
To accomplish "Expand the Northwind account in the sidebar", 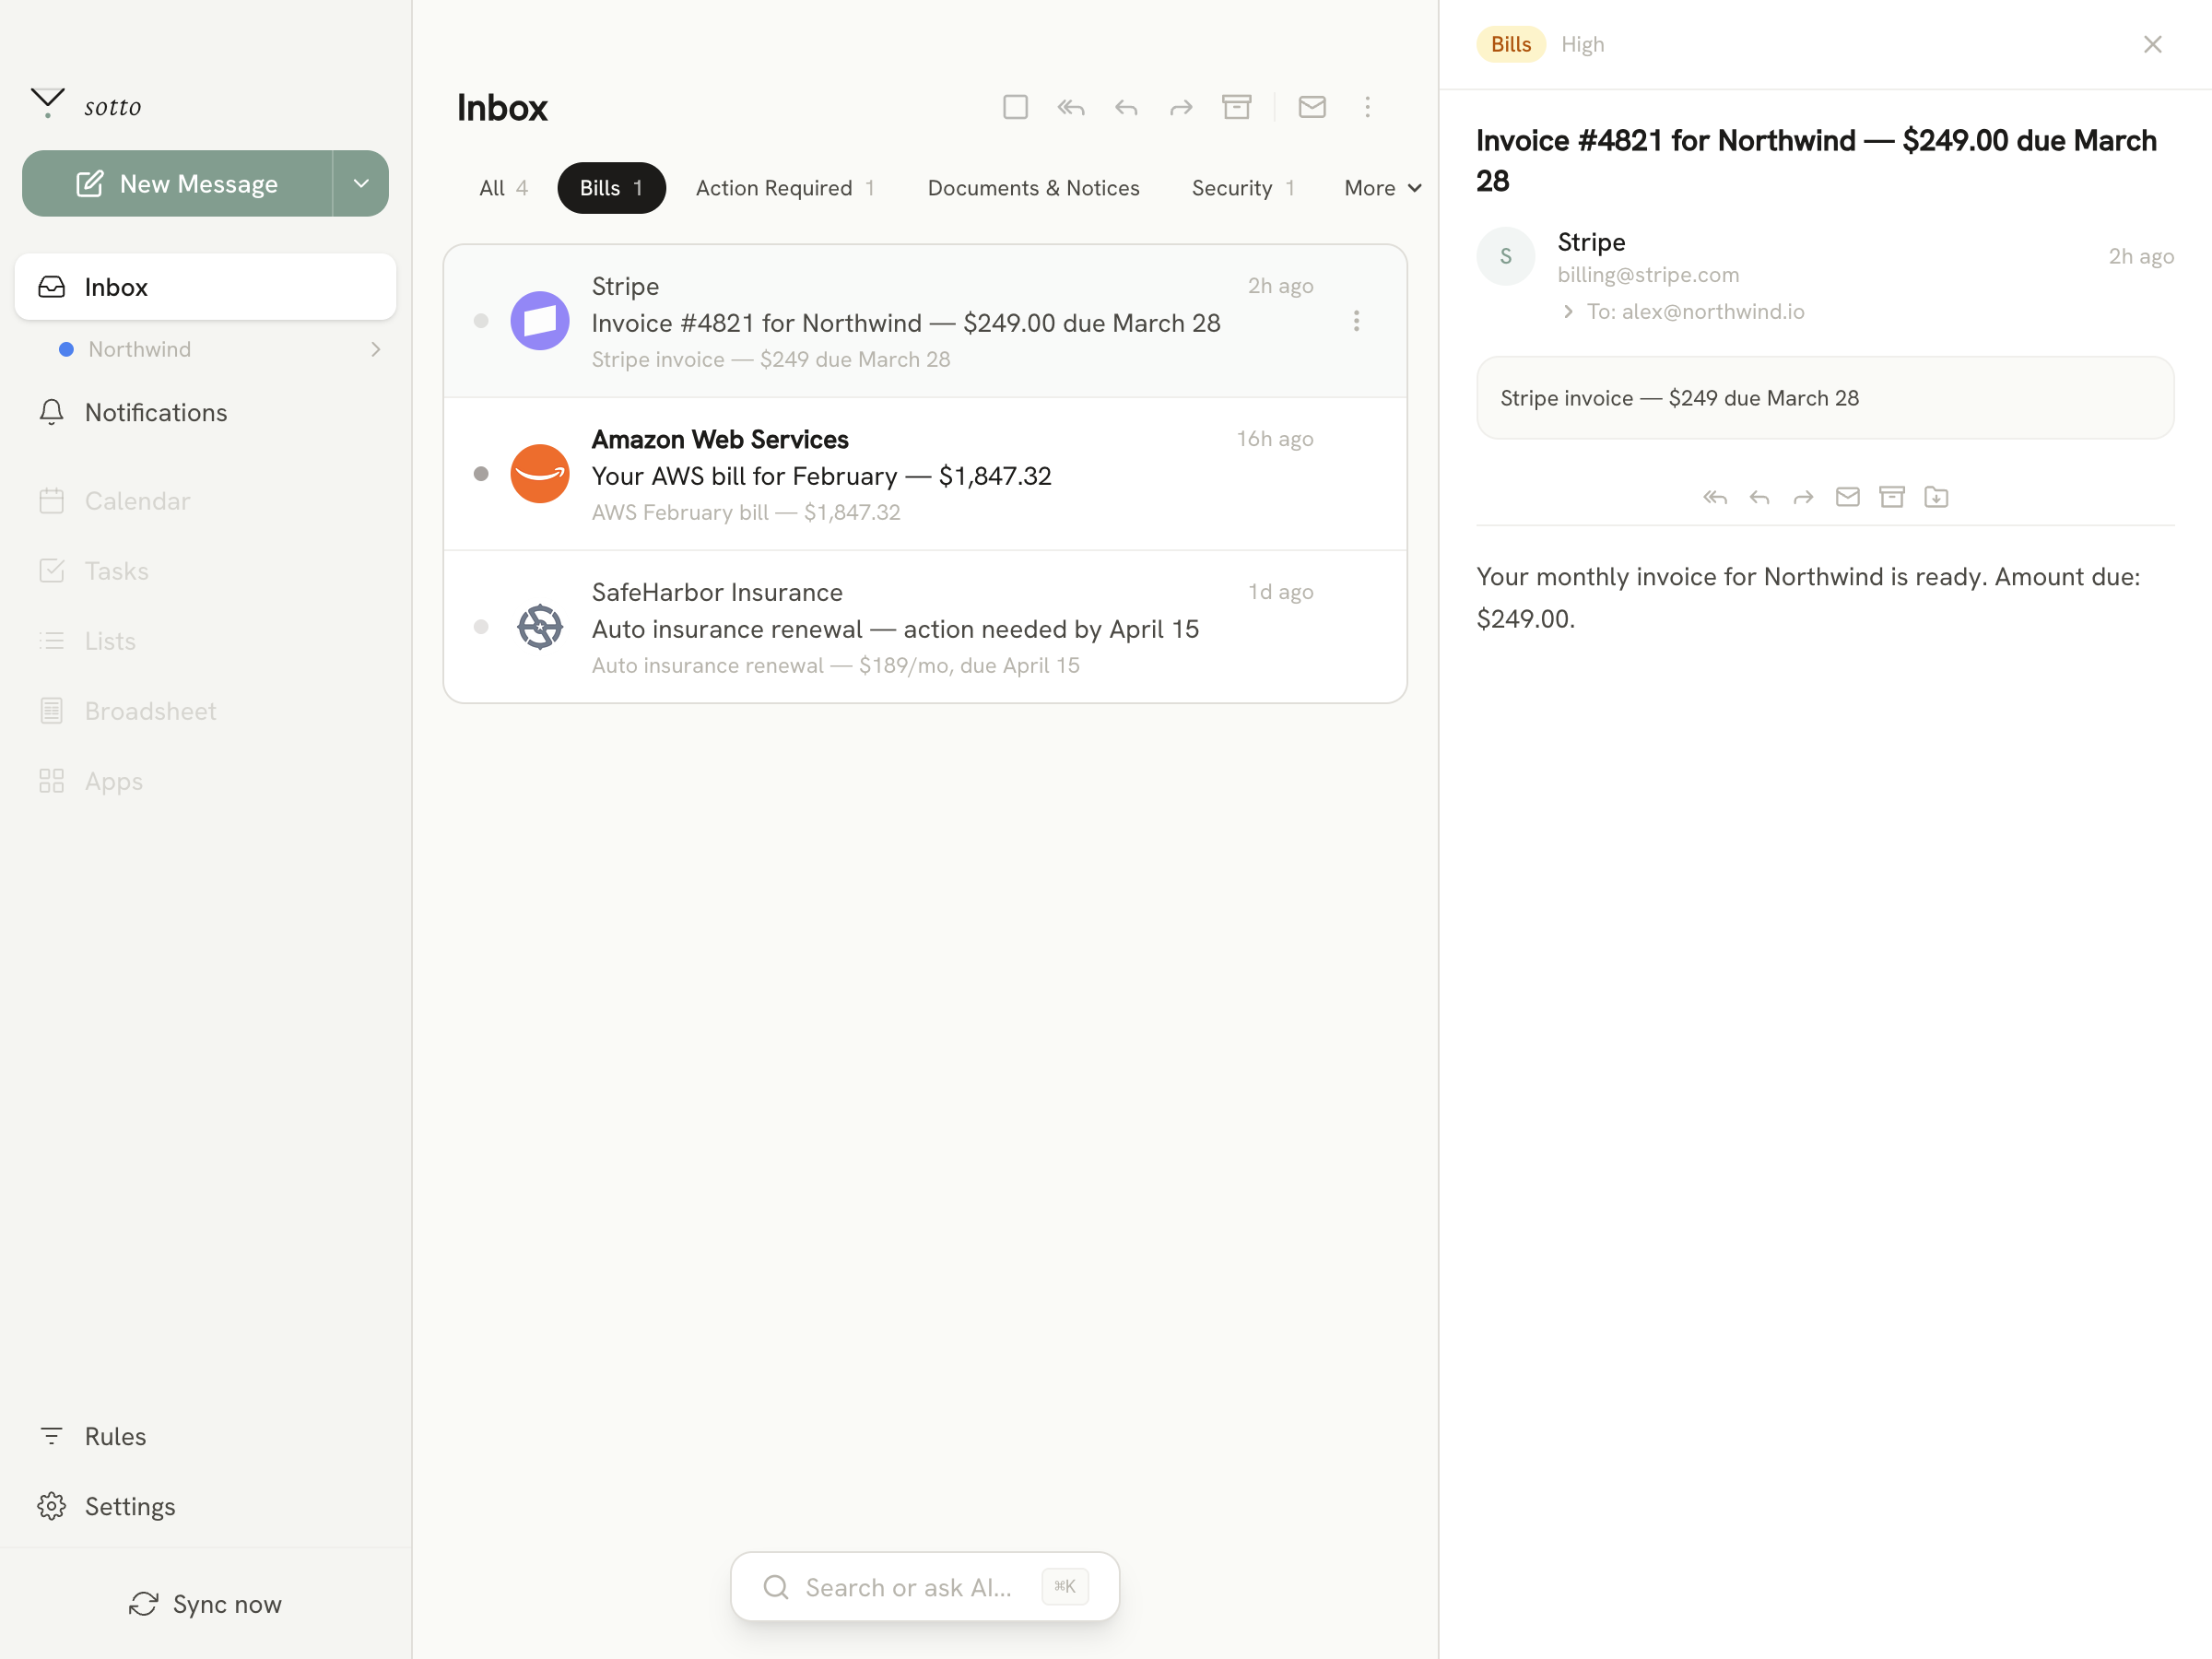I will [x=375, y=349].
